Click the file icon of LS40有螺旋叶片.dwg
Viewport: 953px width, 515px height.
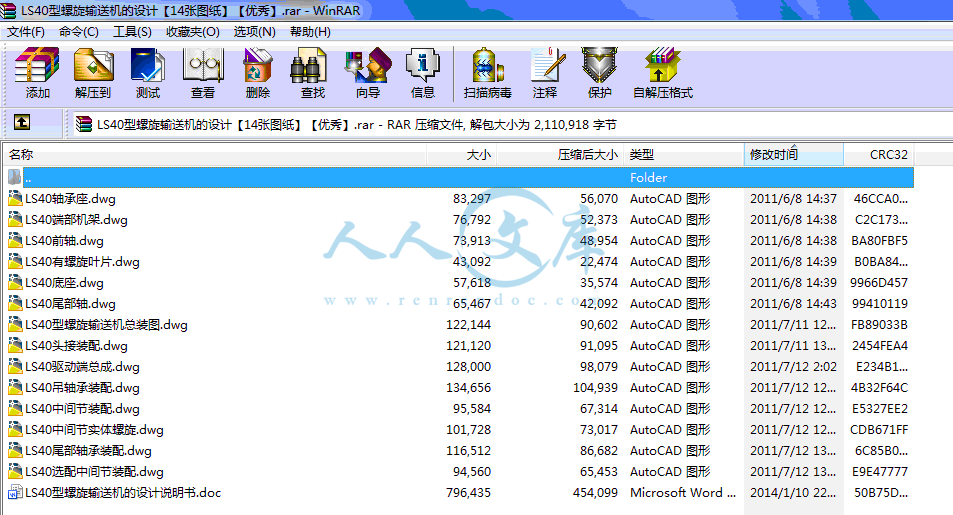tap(15, 261)
